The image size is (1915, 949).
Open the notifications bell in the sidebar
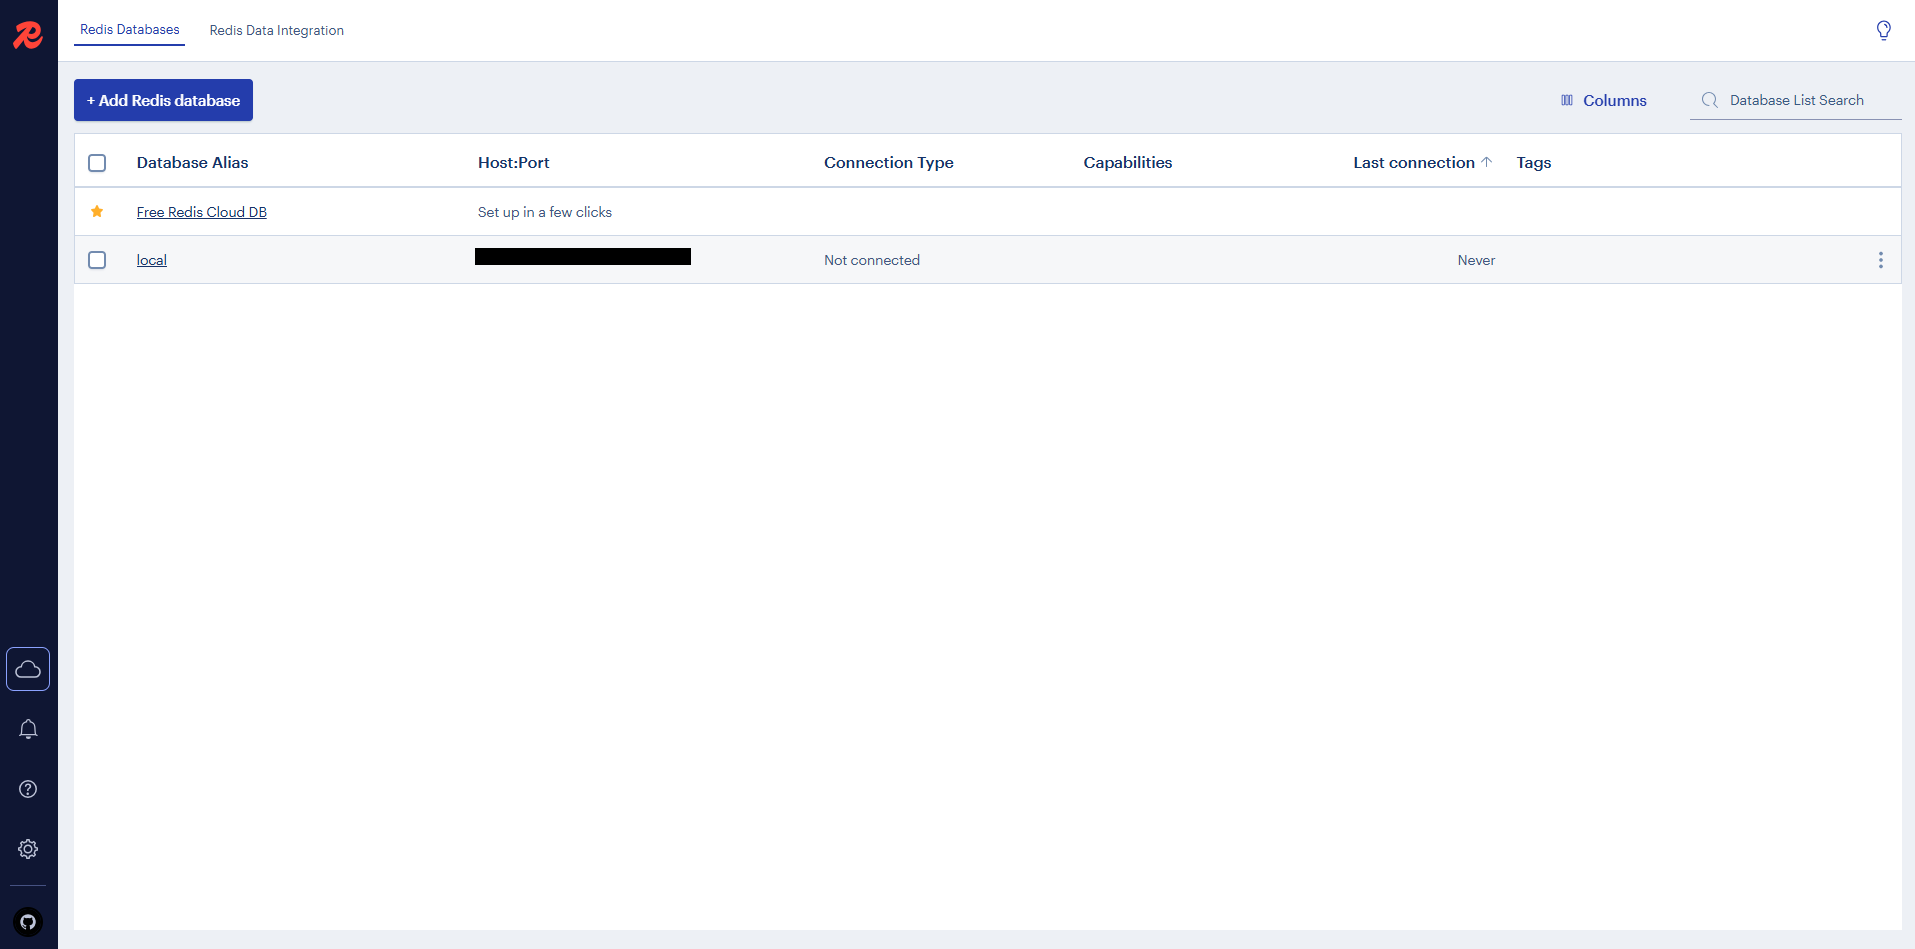(28, 729)
